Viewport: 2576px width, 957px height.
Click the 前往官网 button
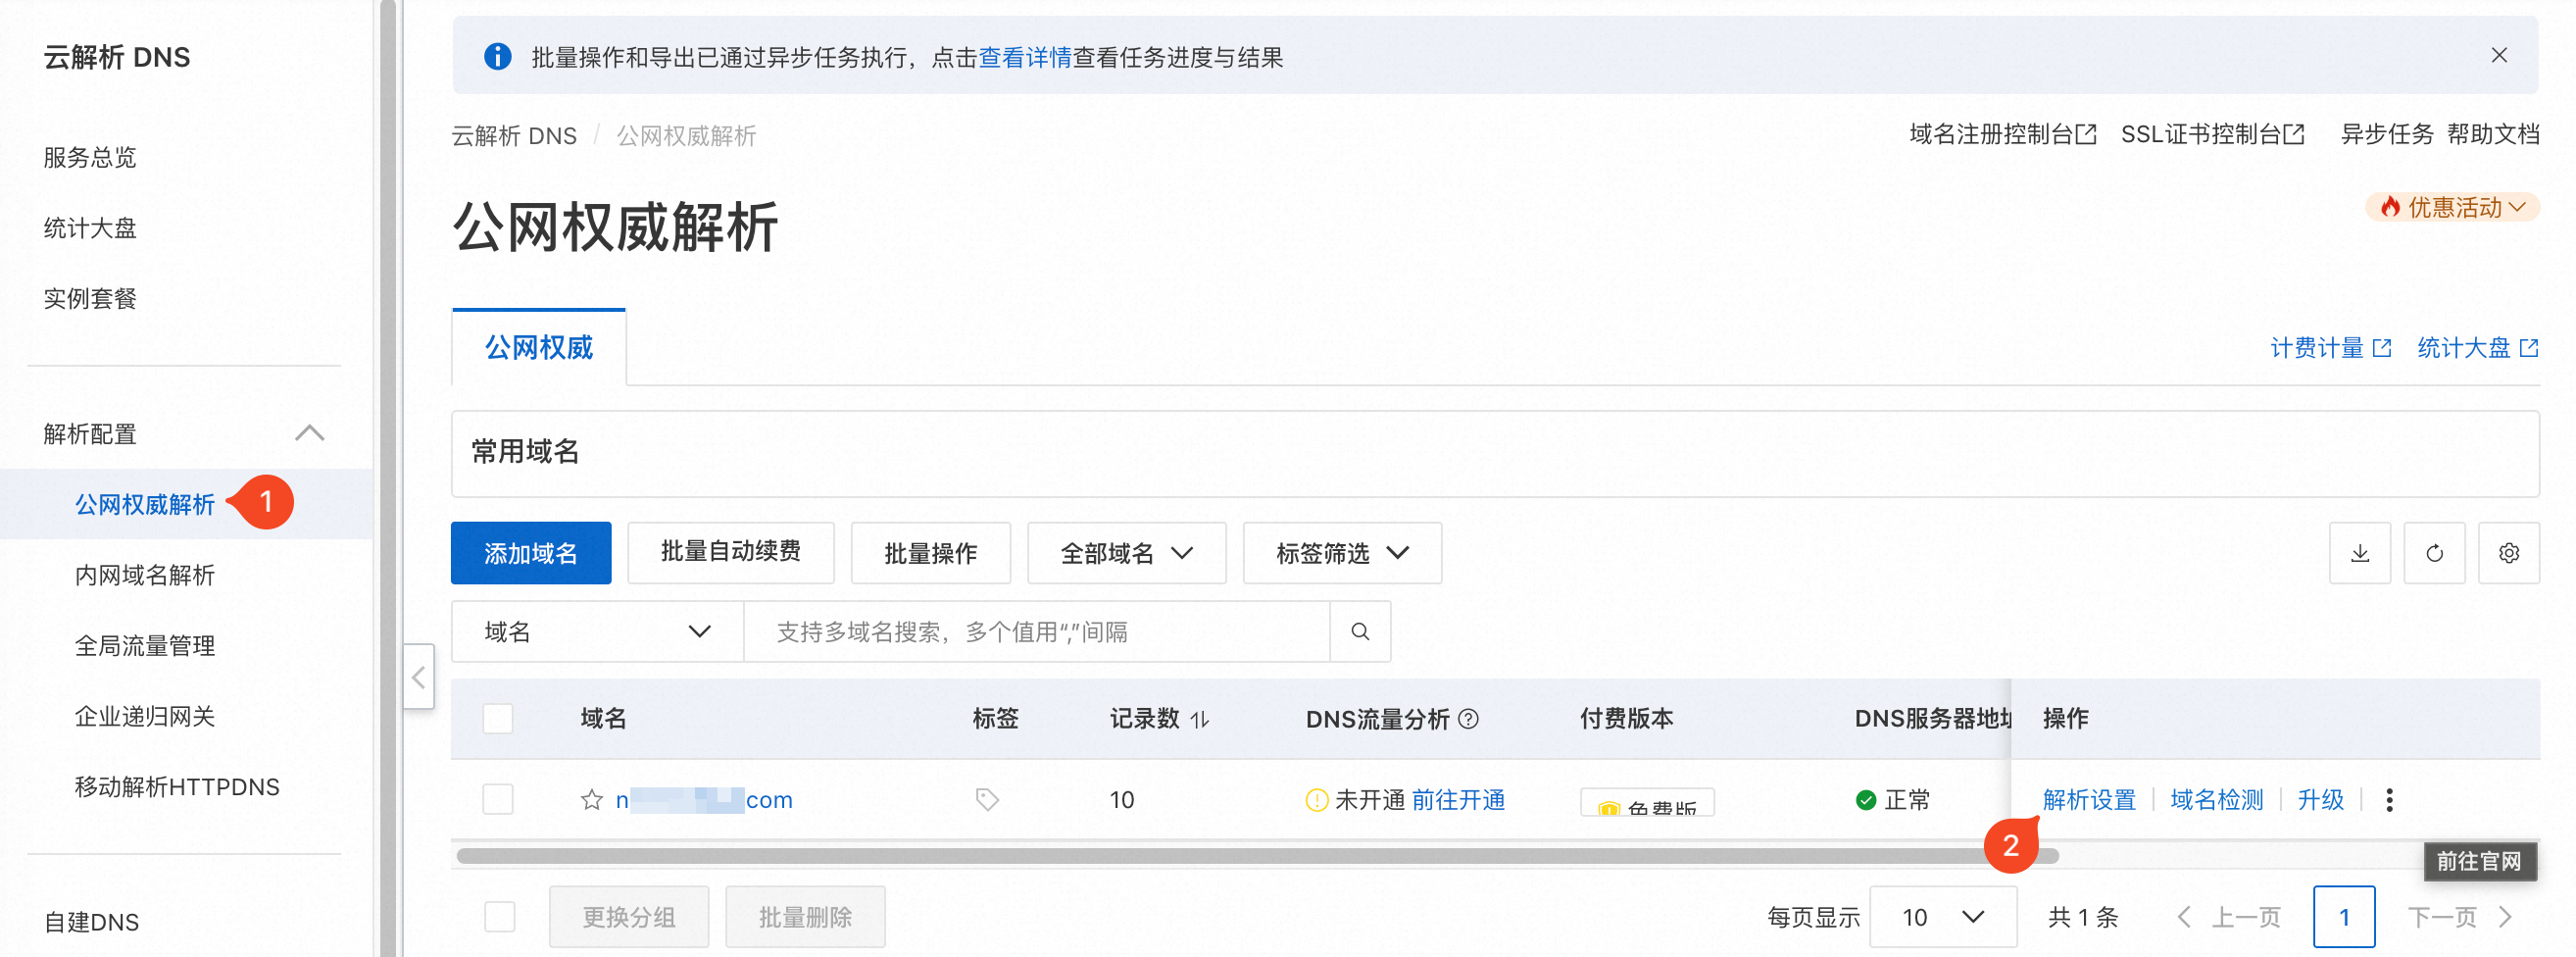2480,861
